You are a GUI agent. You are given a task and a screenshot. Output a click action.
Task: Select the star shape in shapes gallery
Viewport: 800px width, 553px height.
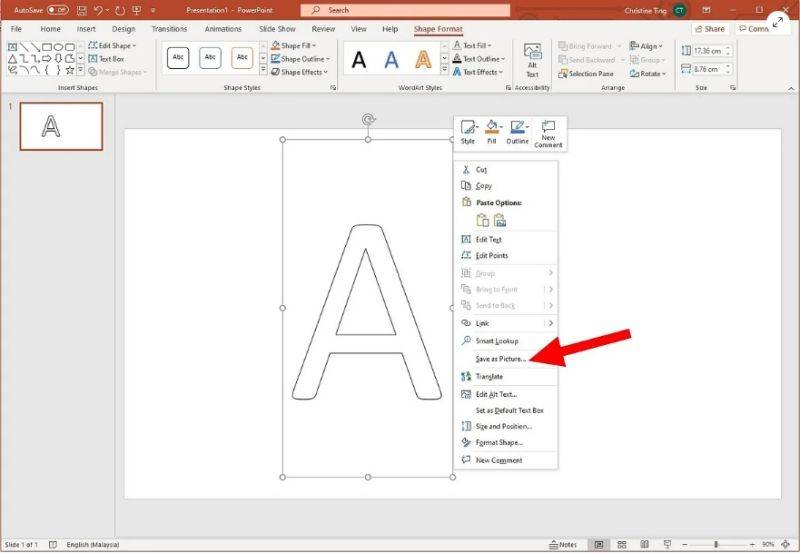pyautogui.click(x=69, y=70)
